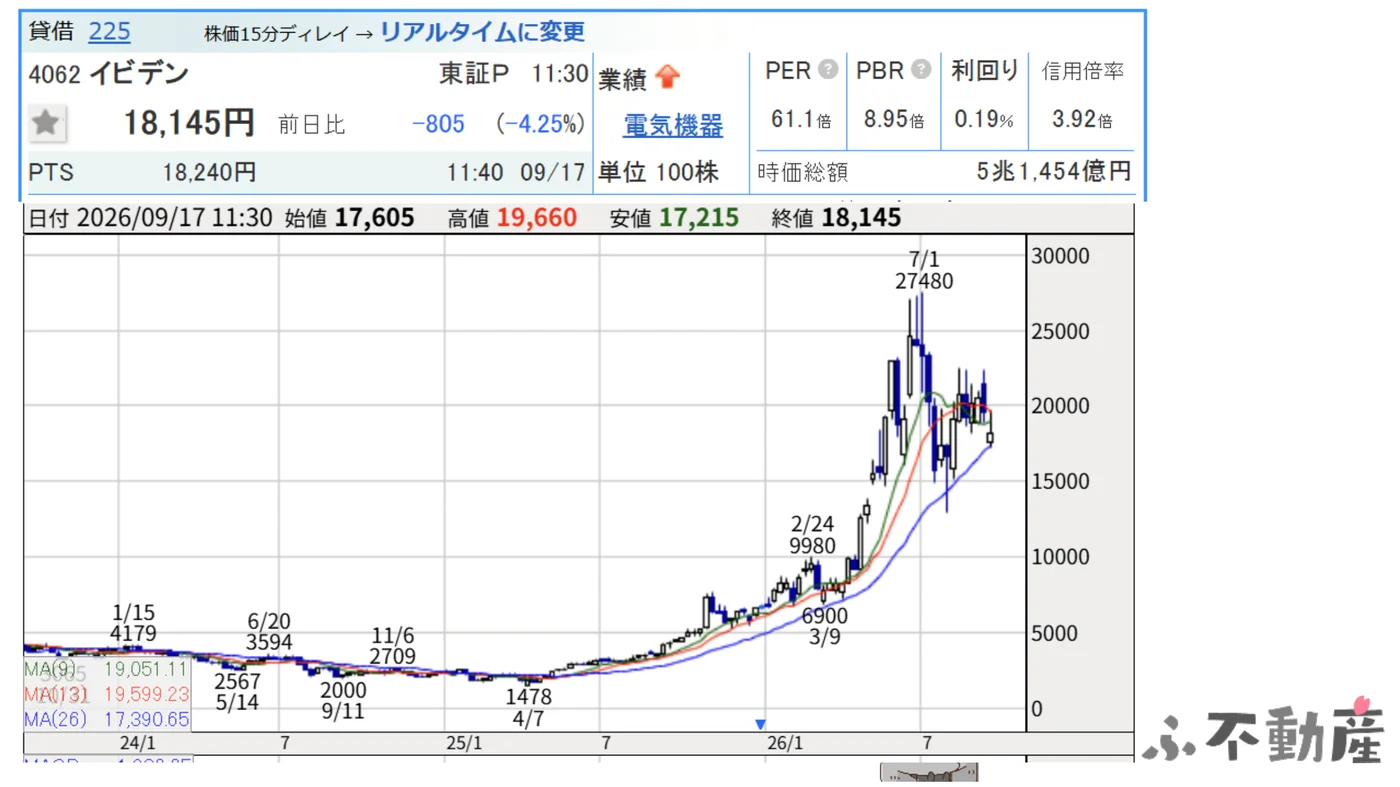The height and width of the screenshot is (787, 1400).
Task: Click the 11/6 high label 2709
Action: (392, 657)
